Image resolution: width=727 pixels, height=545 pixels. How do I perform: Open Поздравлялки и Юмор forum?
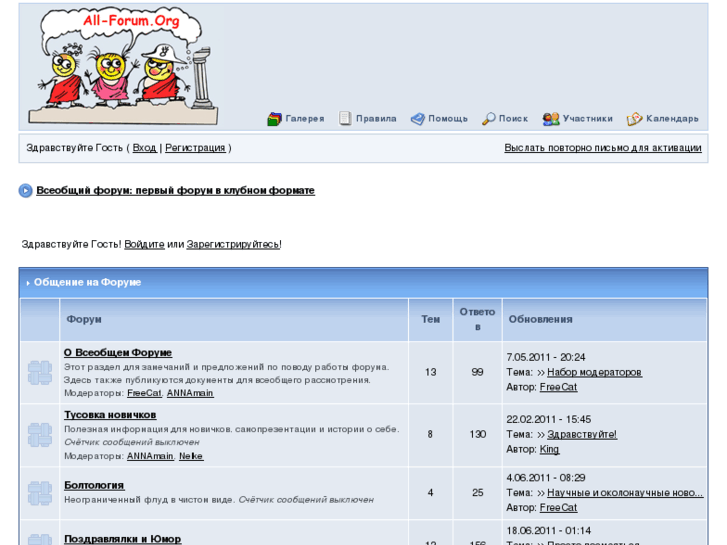point(122,539)
